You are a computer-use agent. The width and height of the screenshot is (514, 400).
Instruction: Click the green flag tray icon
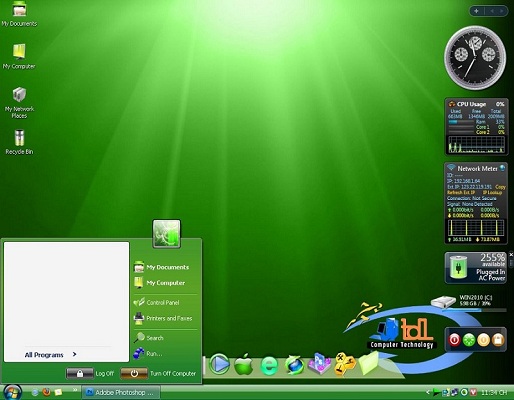coord(436,392)
